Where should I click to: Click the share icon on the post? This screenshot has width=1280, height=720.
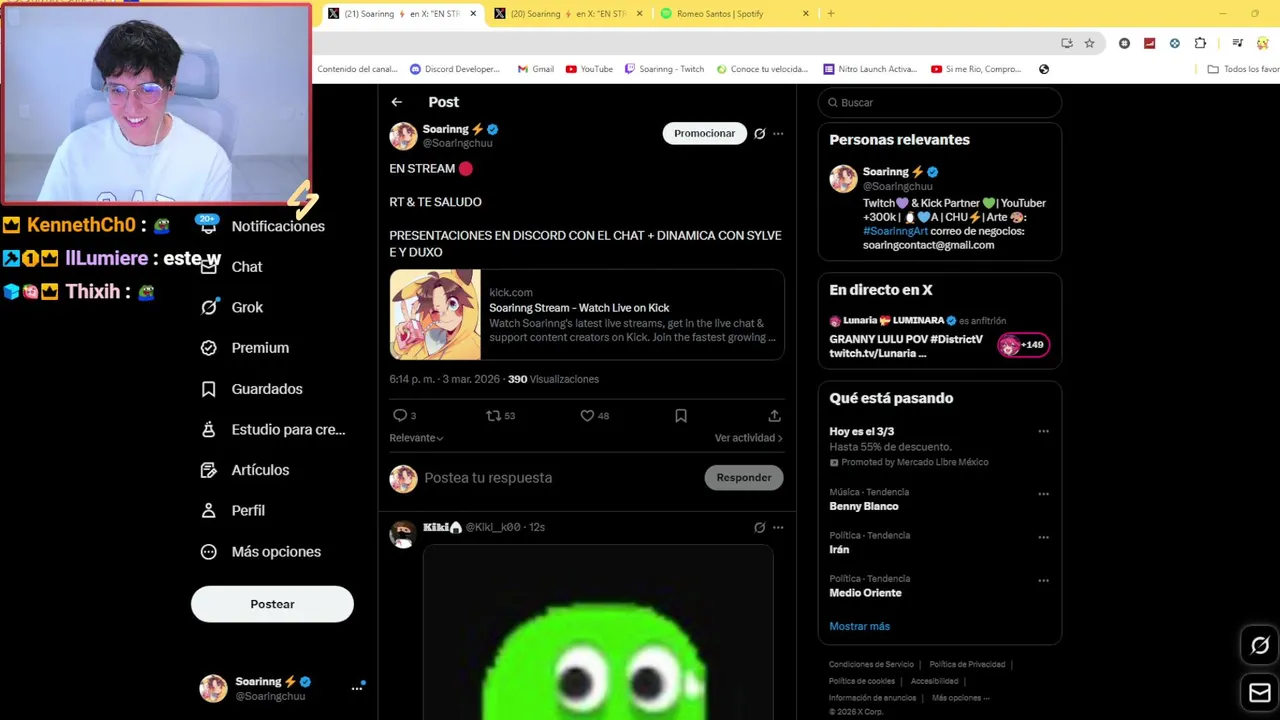click(774, 415)
